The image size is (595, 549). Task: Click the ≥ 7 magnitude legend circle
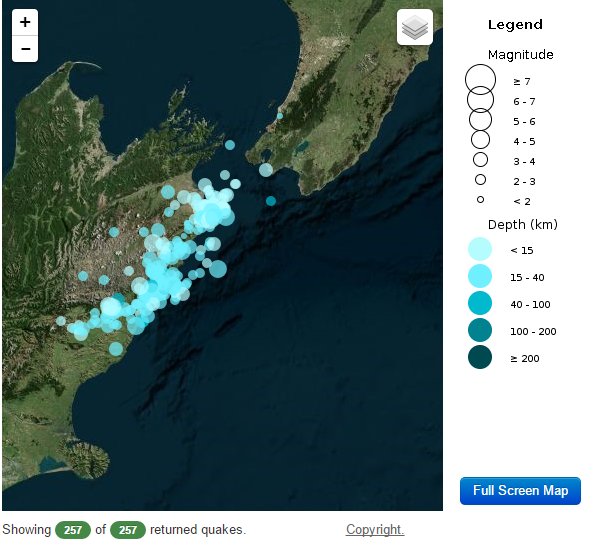[x=480, y=80]
